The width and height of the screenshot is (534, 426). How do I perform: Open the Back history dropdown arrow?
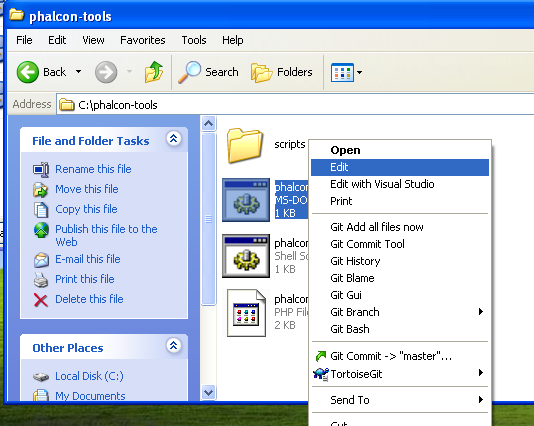pos(79,72)
